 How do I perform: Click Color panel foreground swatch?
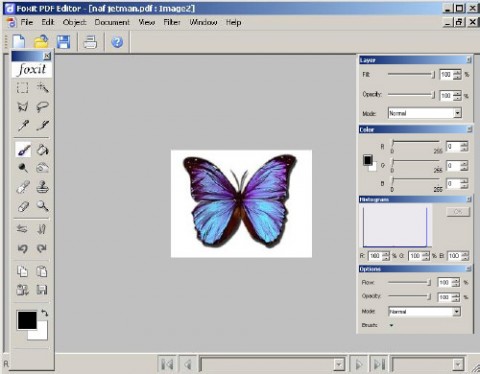click(367, 160)
